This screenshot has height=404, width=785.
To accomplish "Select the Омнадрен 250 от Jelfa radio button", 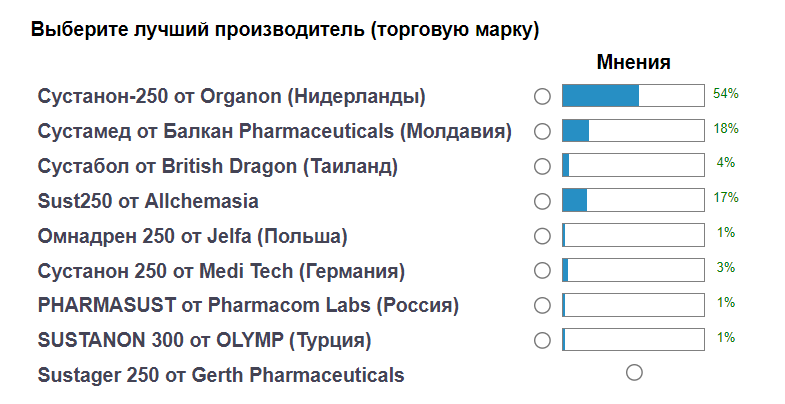I will click(x=543, y=236).
